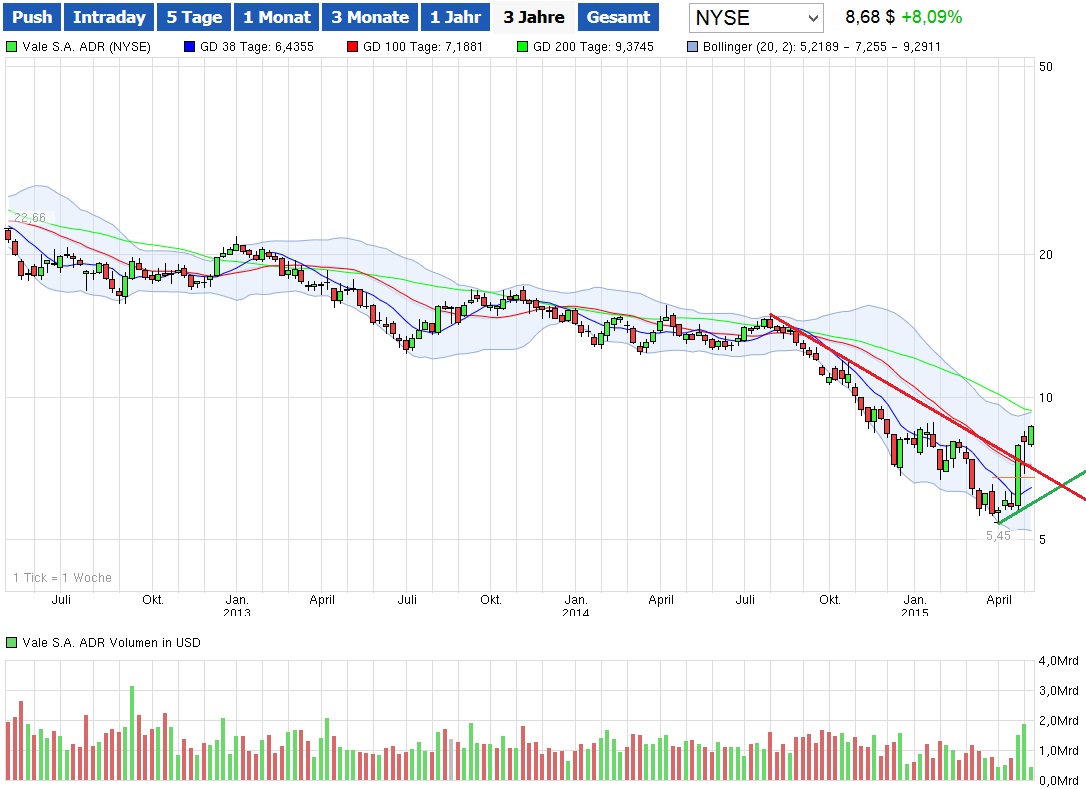Viewport: 1086px width, 789px height.
Task: Click the green GD 200 Tage legend square
Action: (x=522, y=47)
